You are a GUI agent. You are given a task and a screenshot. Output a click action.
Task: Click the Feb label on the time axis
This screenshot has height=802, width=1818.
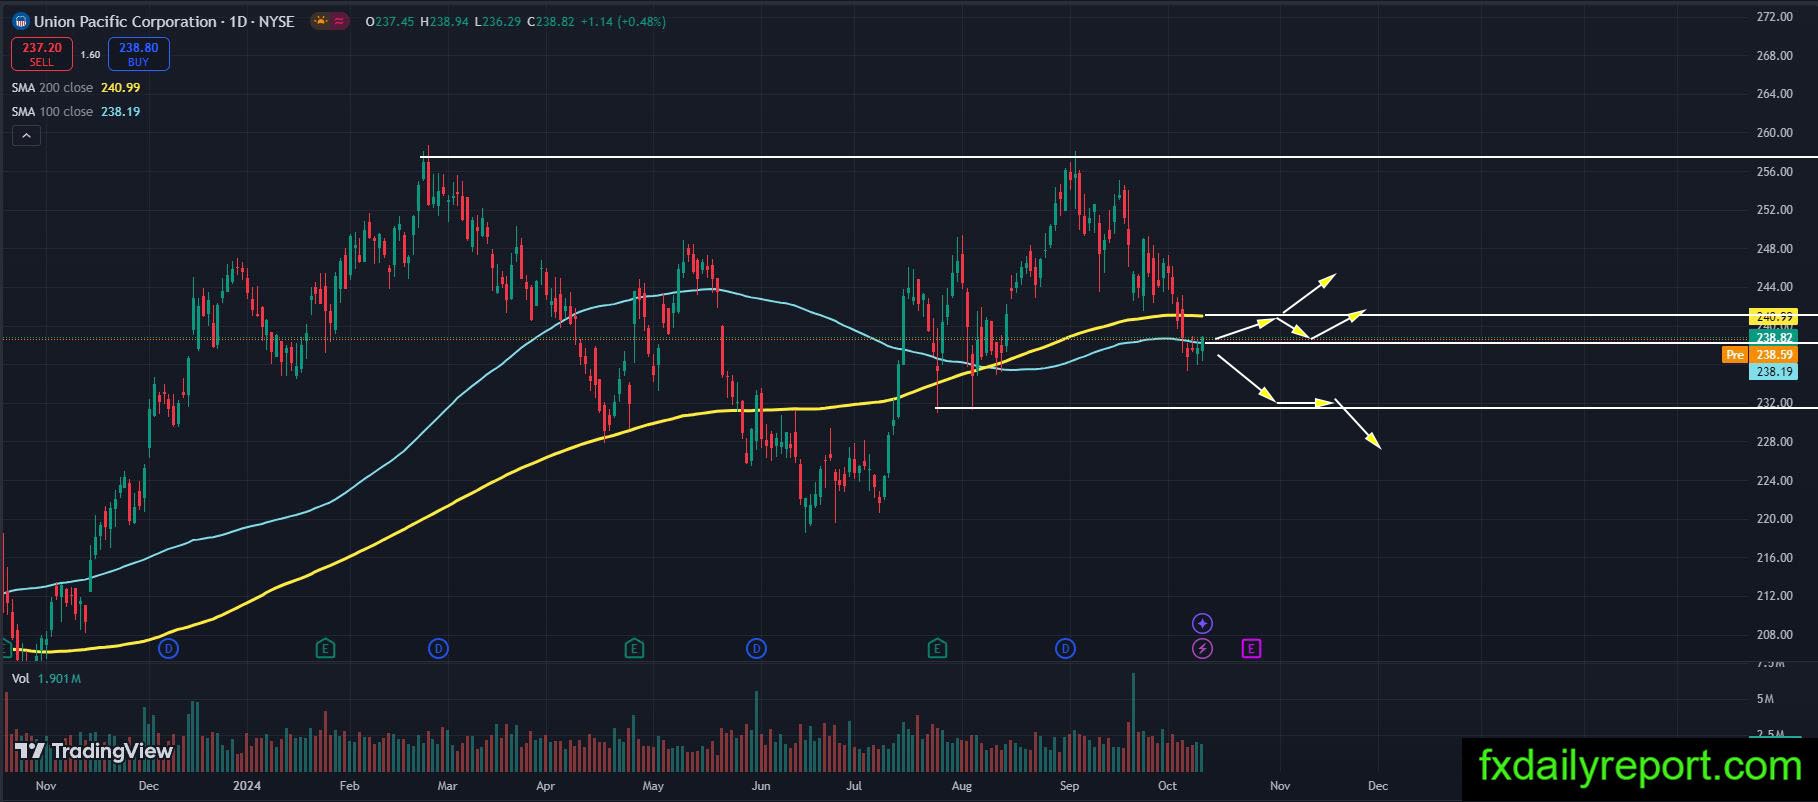(349, 786)
